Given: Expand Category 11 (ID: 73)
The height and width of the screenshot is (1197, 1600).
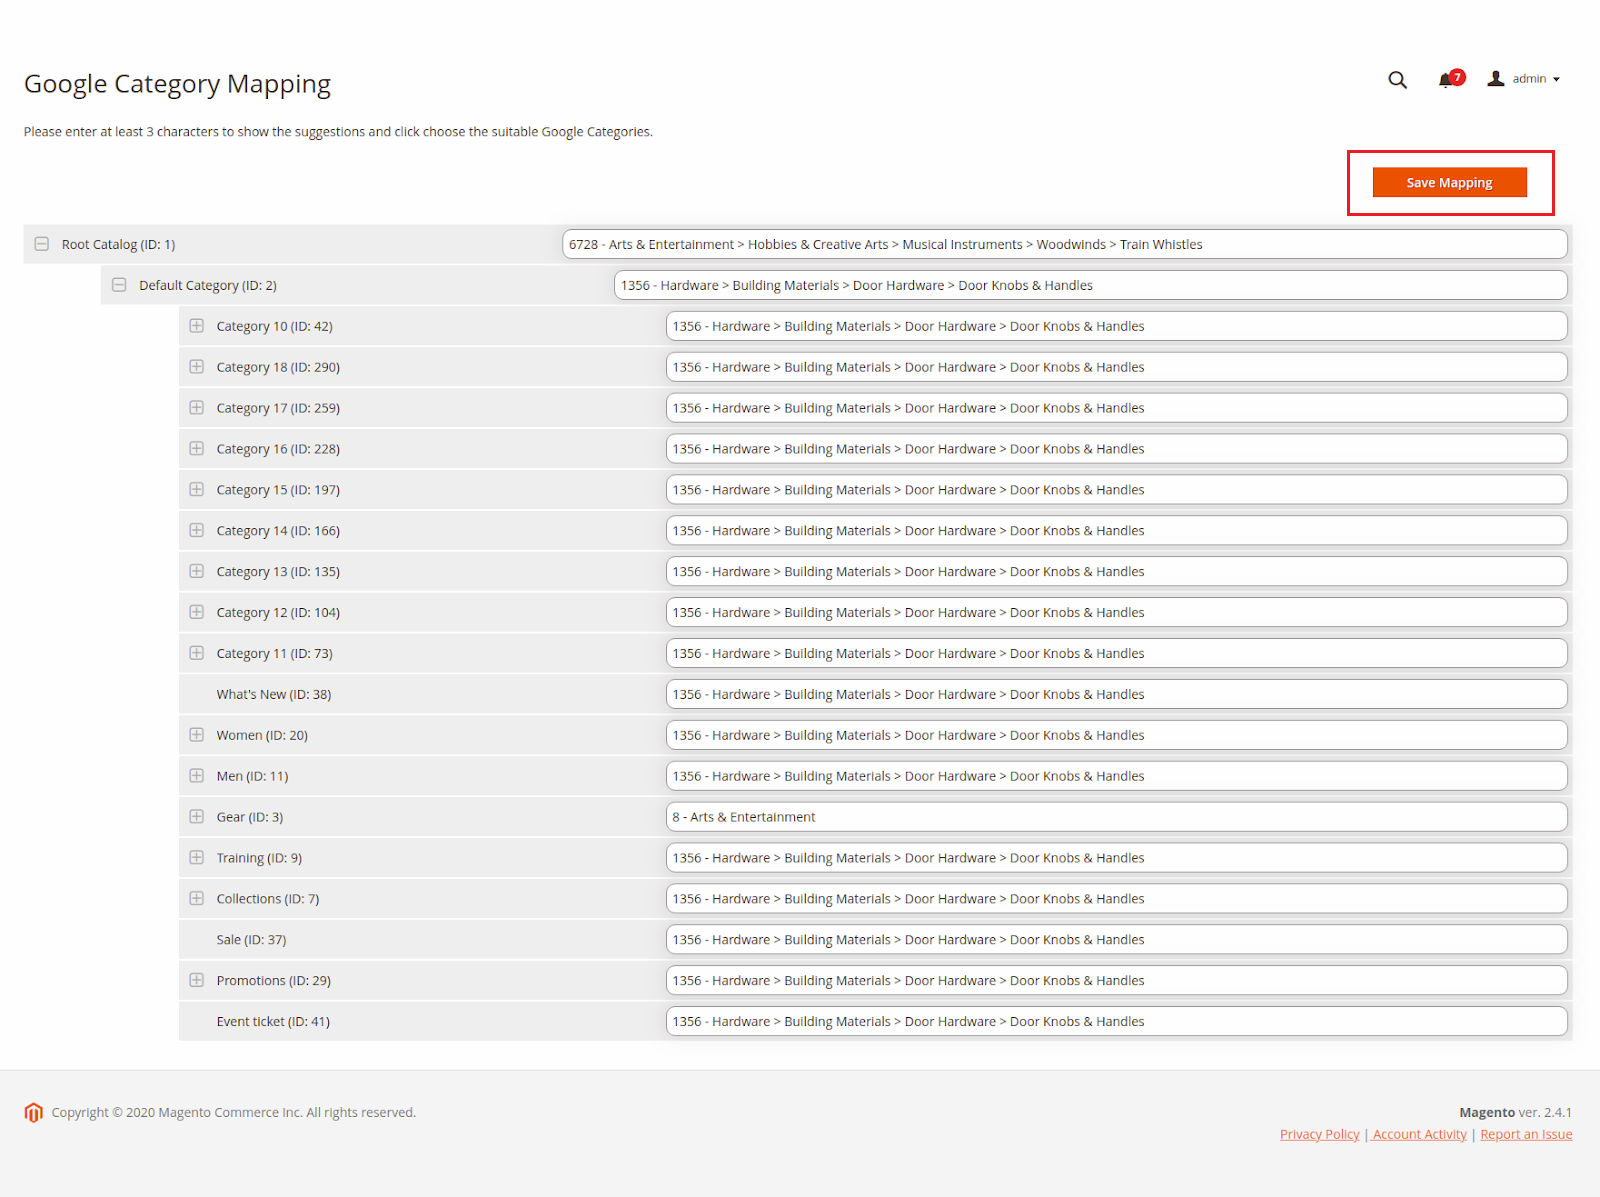Looking at the screenshot, I should (197, 653).
